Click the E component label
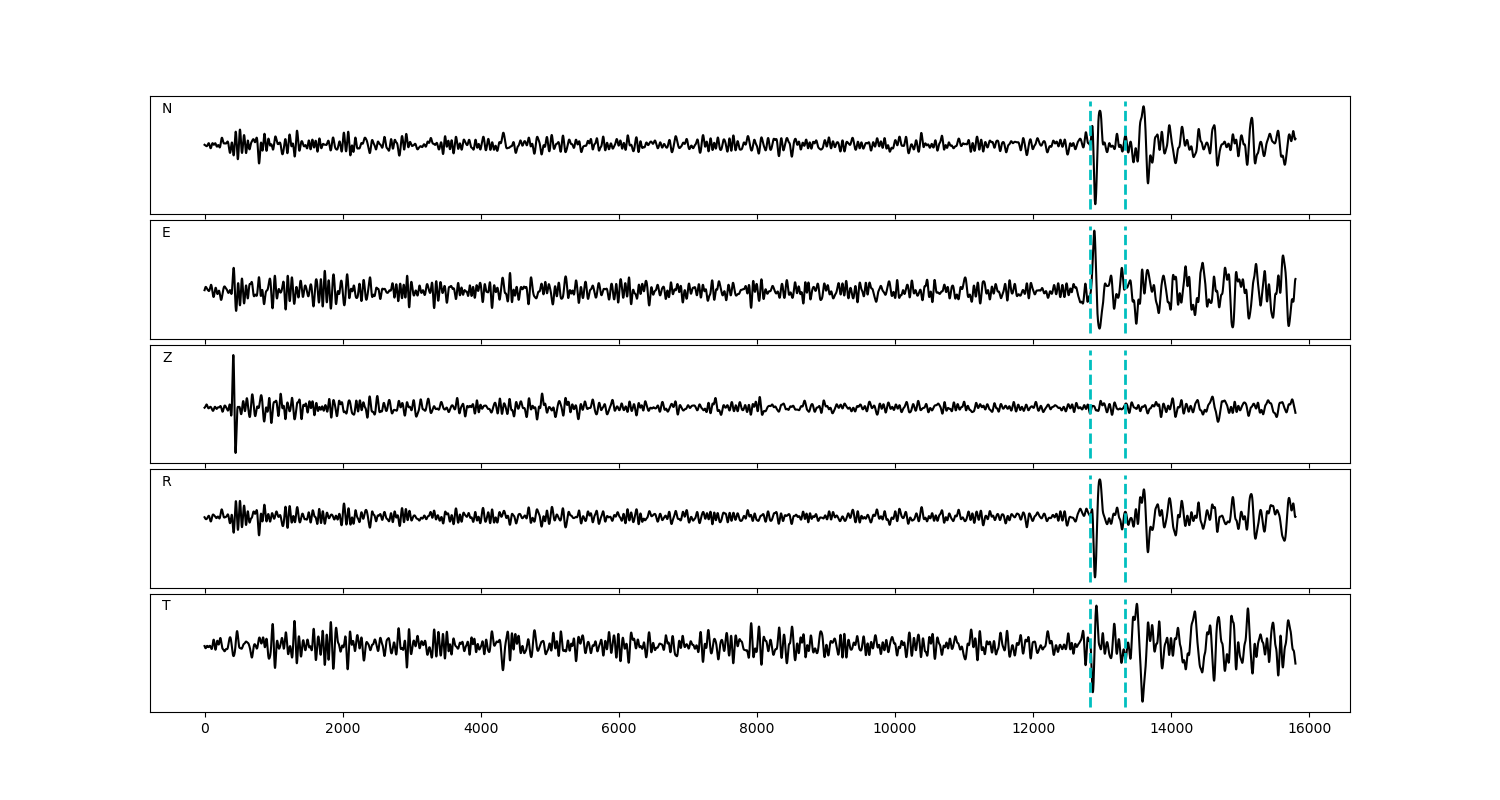1500x800 pixels. (x=166, y=233)
